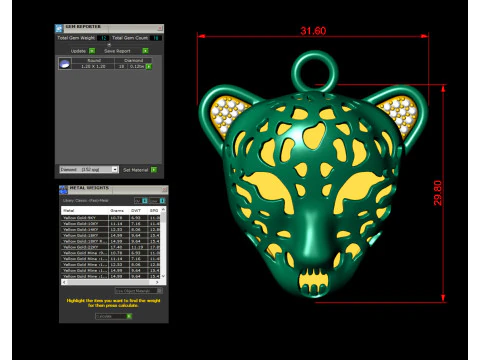This screenshot has height=360, width=480.
Task: Click the Total Gem Weight value field
Action: point(103,38)
